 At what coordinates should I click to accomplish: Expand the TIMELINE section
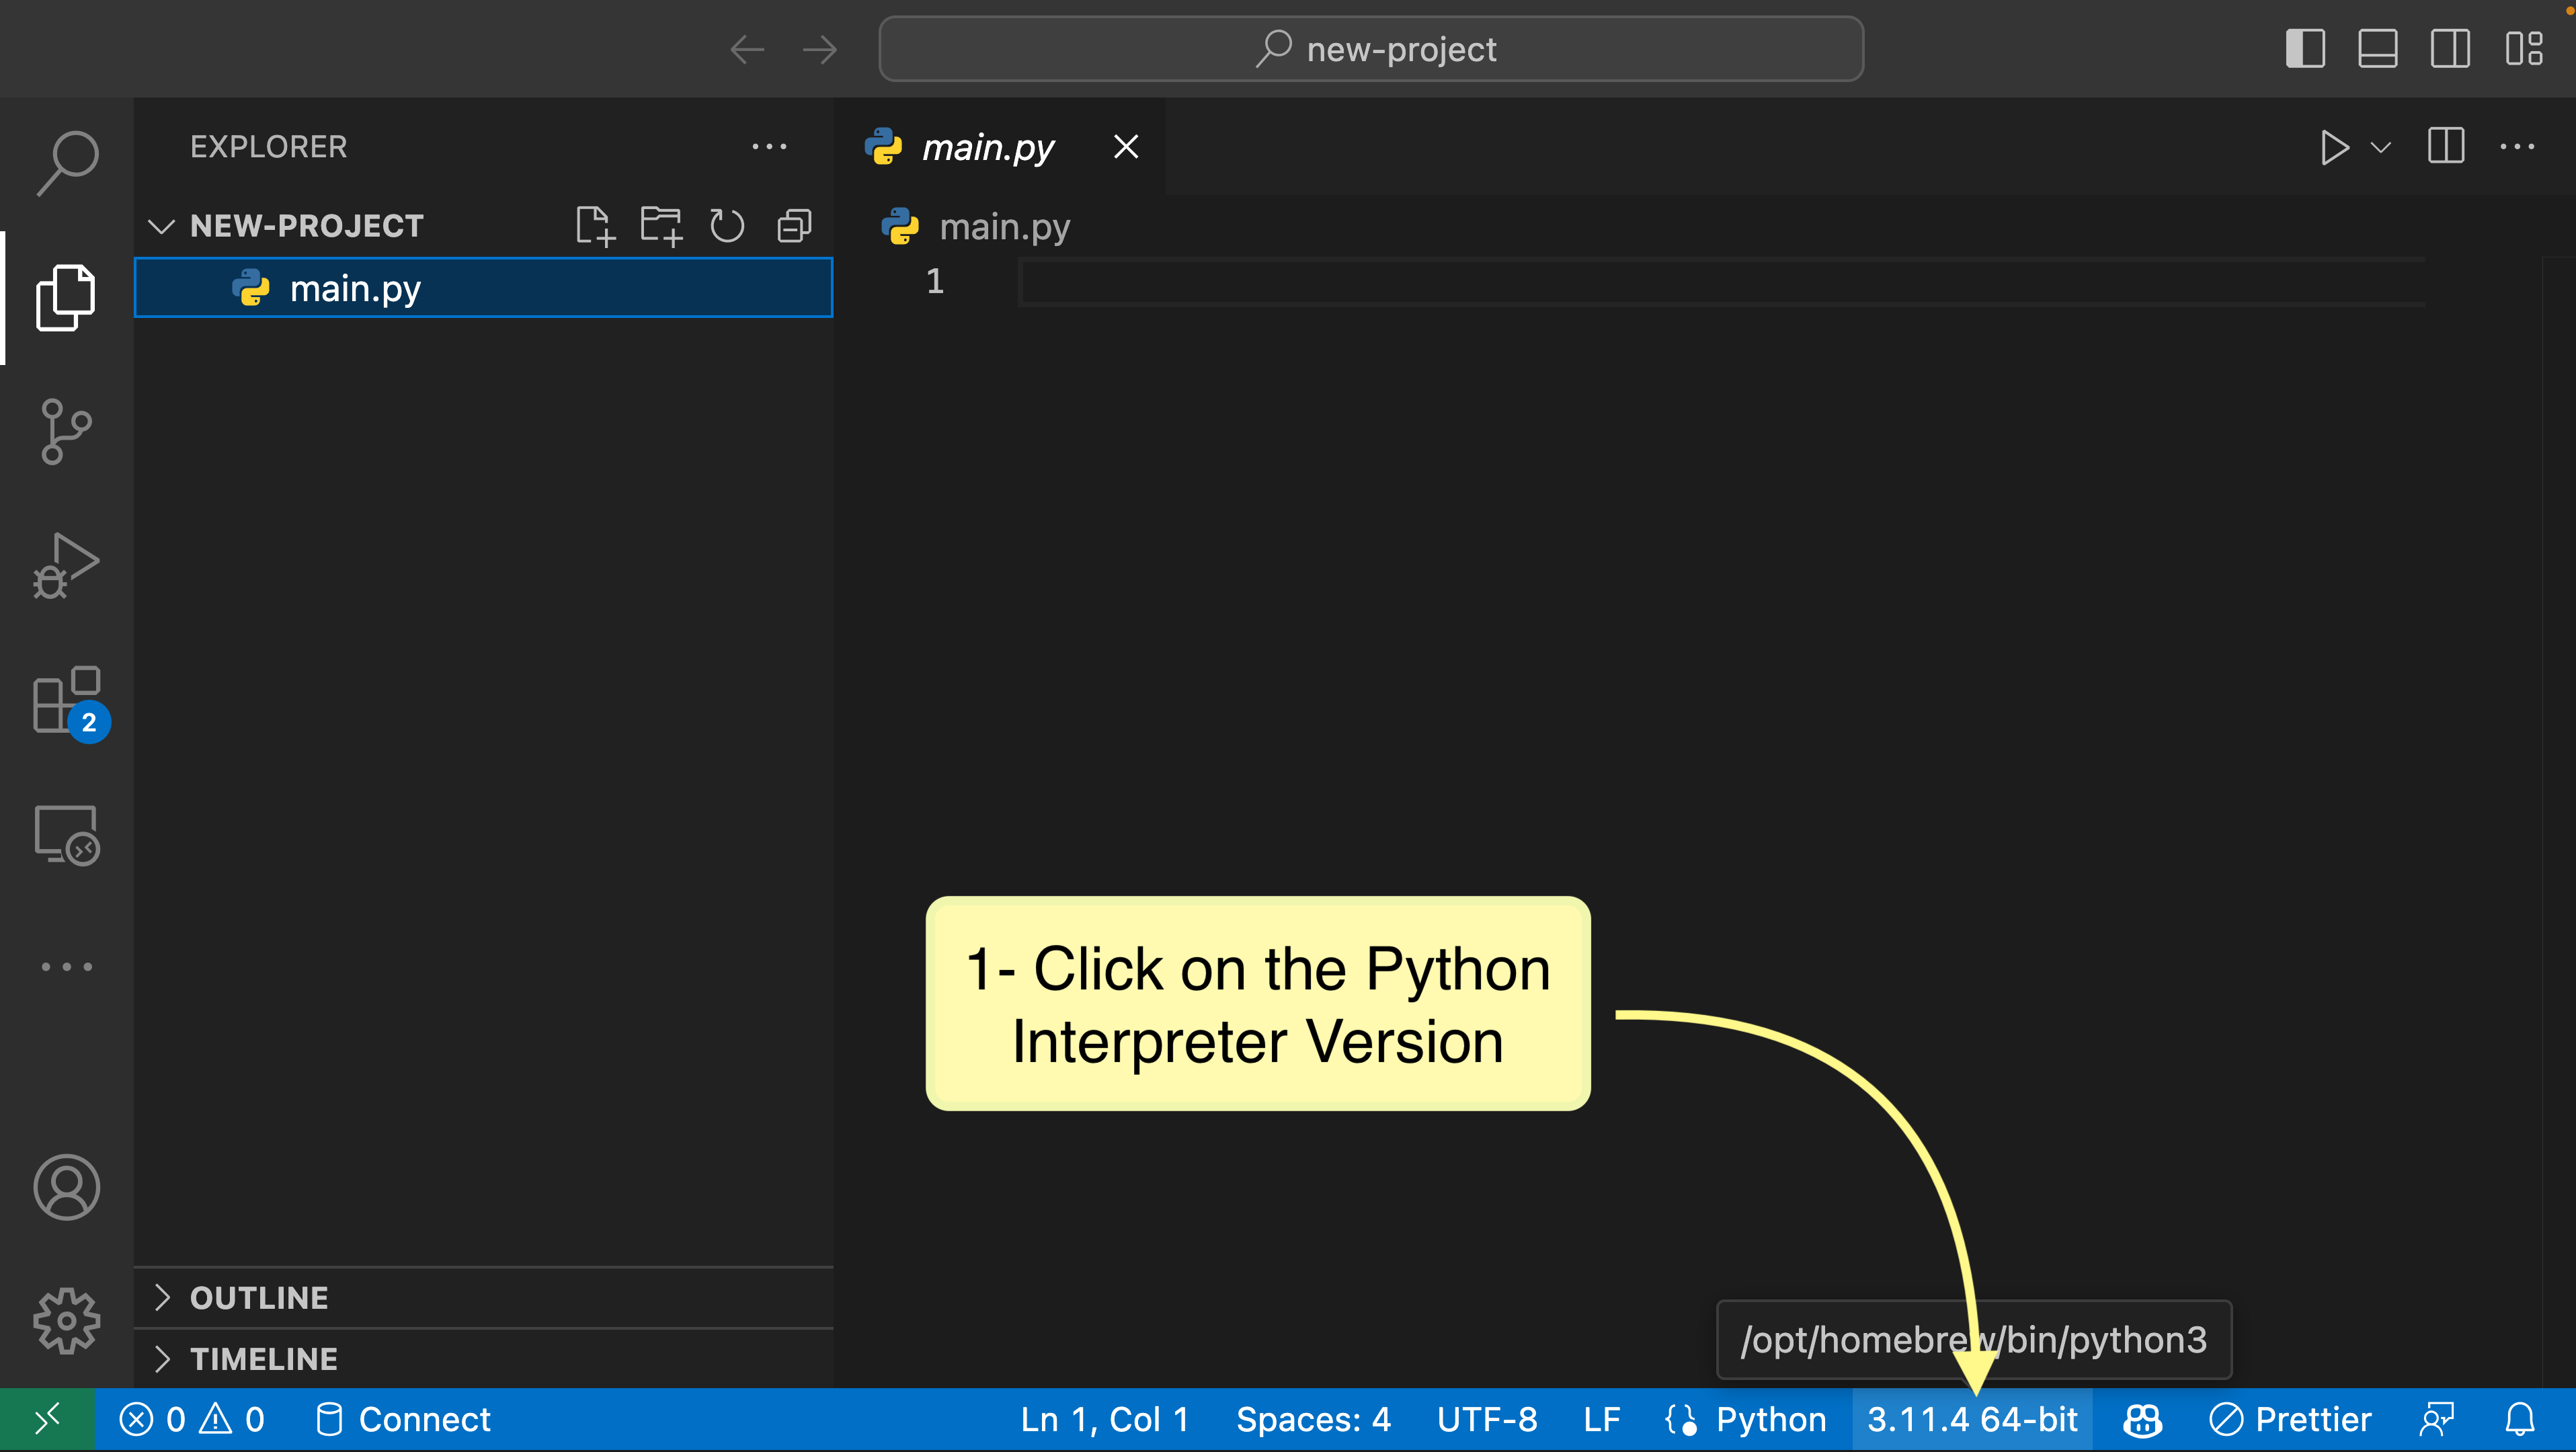[263, 1359]
